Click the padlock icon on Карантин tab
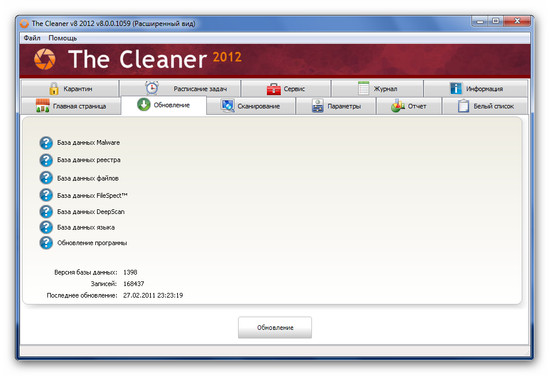 pos(54,88)
